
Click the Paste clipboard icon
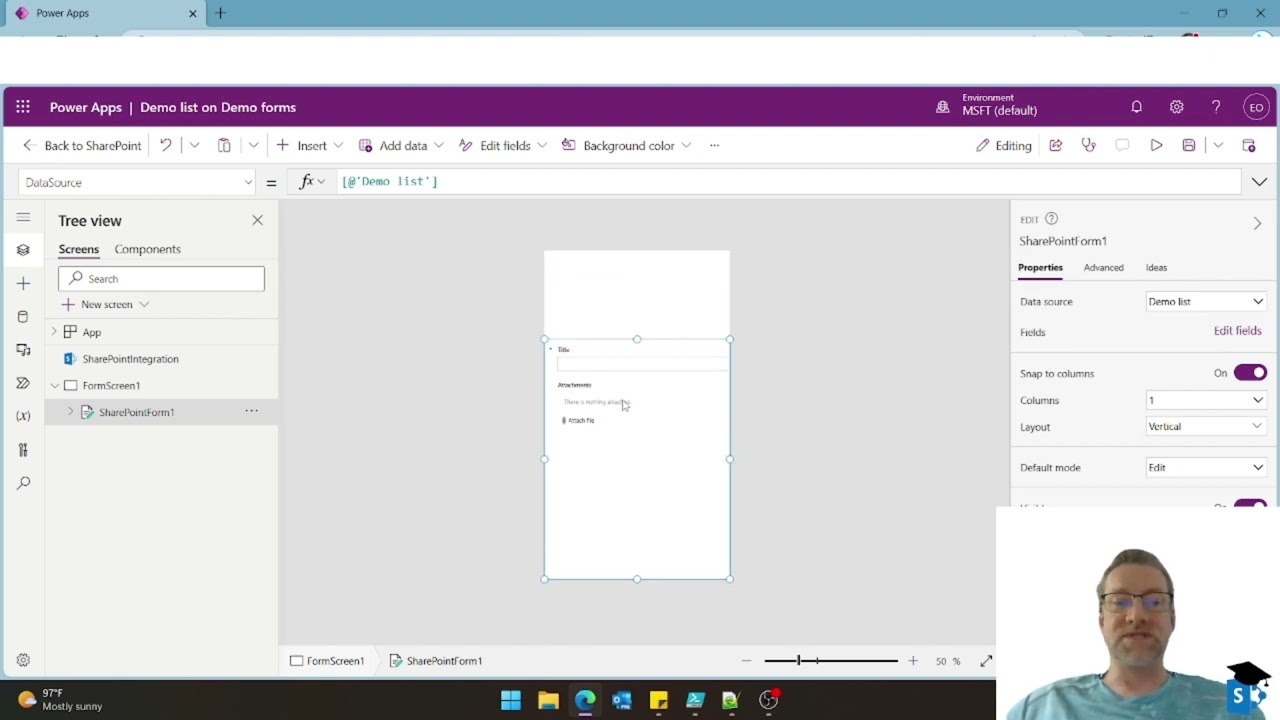[x=224, y=145]
